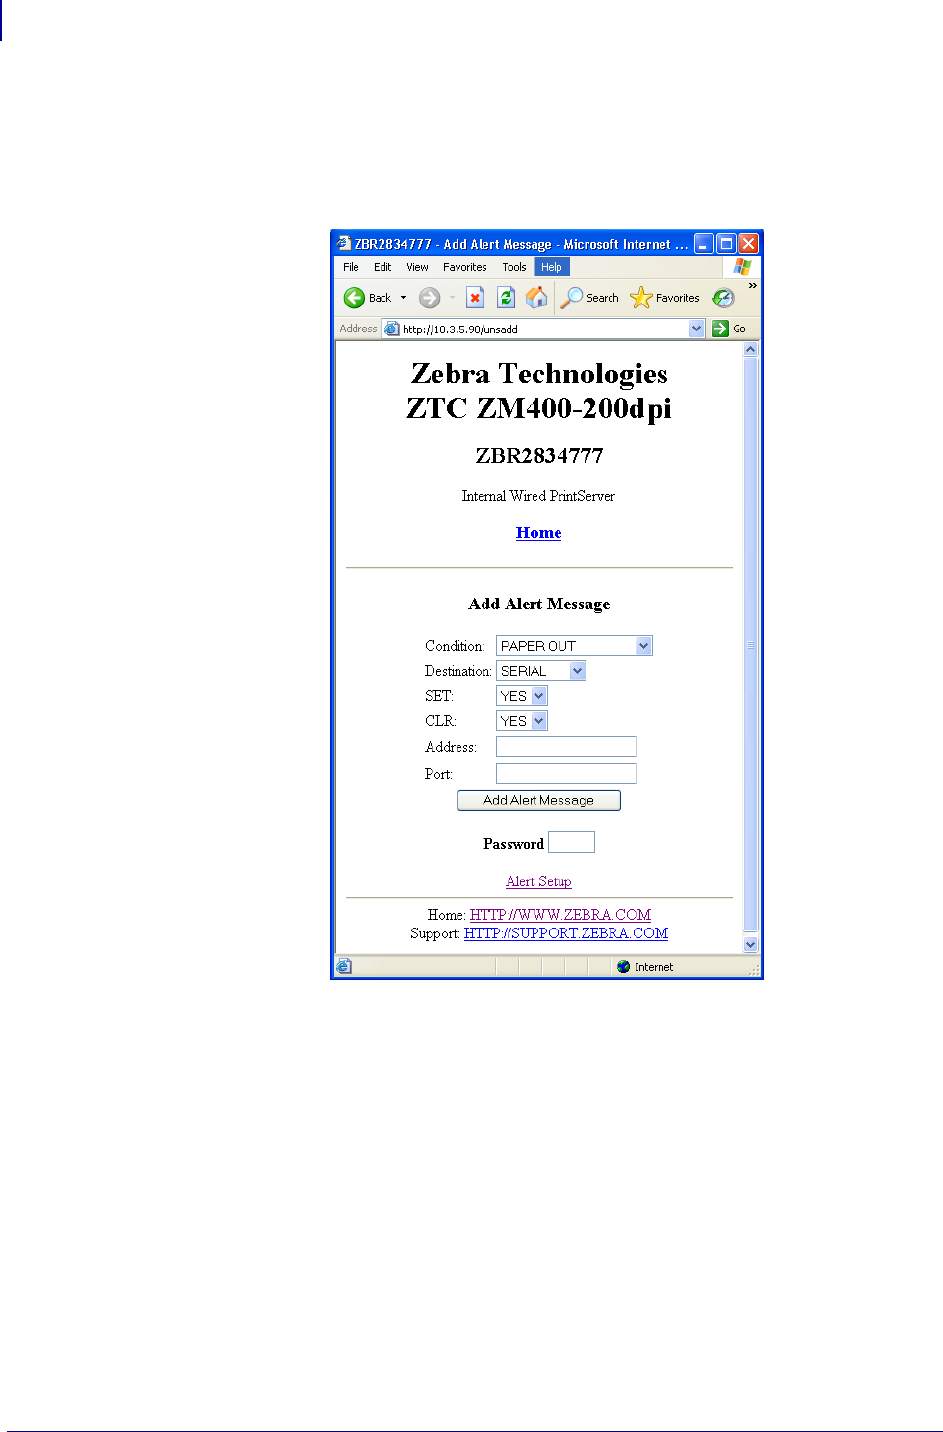
Task: Click in the Address input field
Action: [x=566, y=746]
